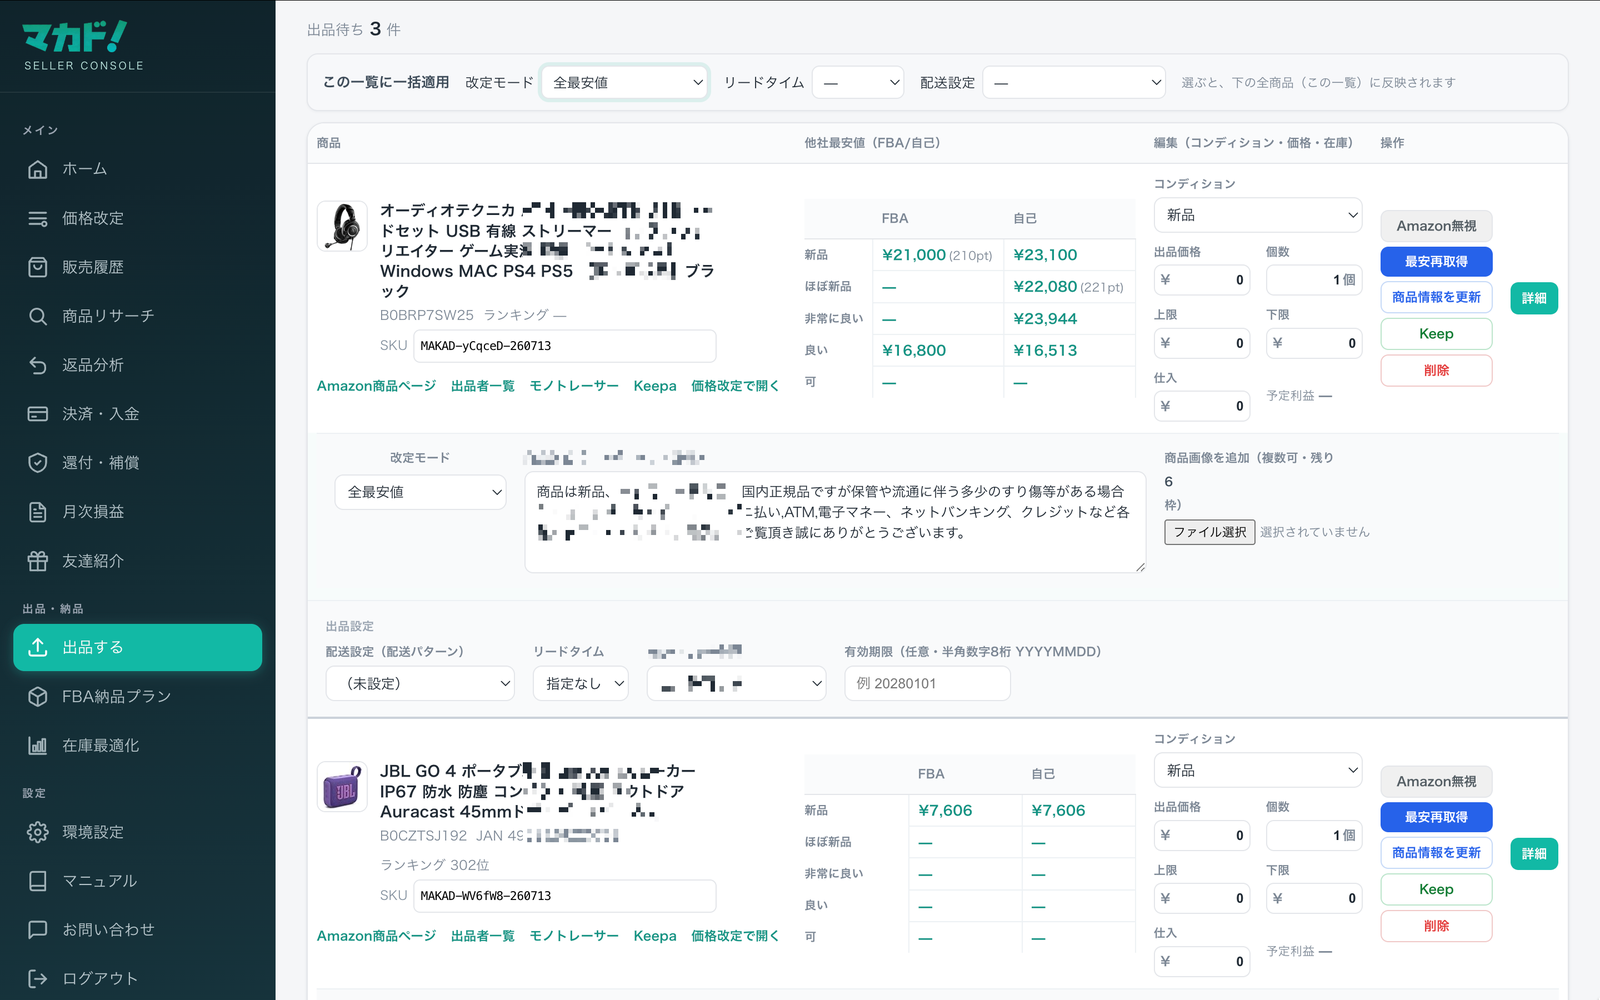Click Keep button for Audio-Technica headset
1600x1000 pixels.
(1436, 334)
